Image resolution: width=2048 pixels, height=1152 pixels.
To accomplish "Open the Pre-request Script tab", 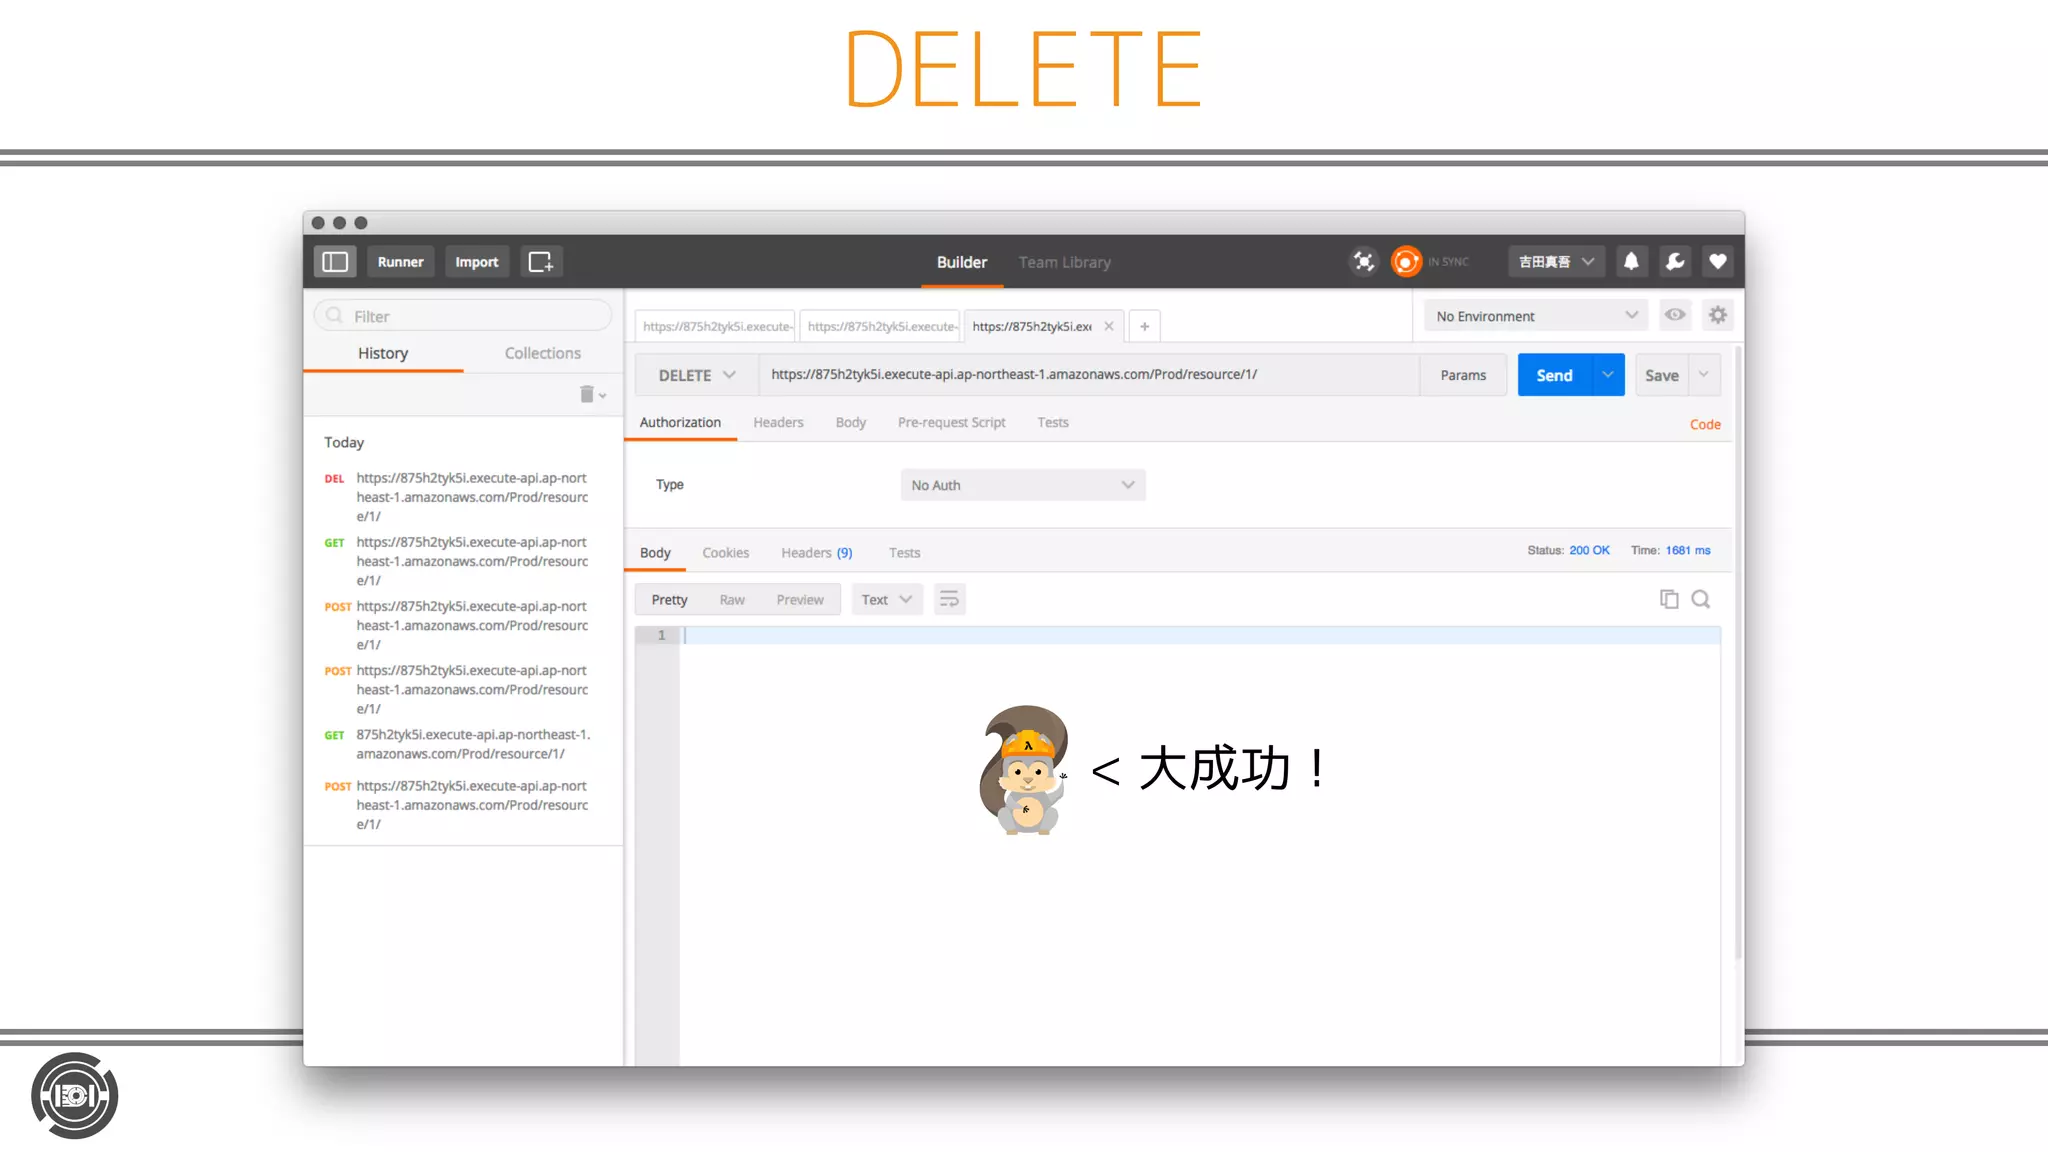I will (951, 422).
